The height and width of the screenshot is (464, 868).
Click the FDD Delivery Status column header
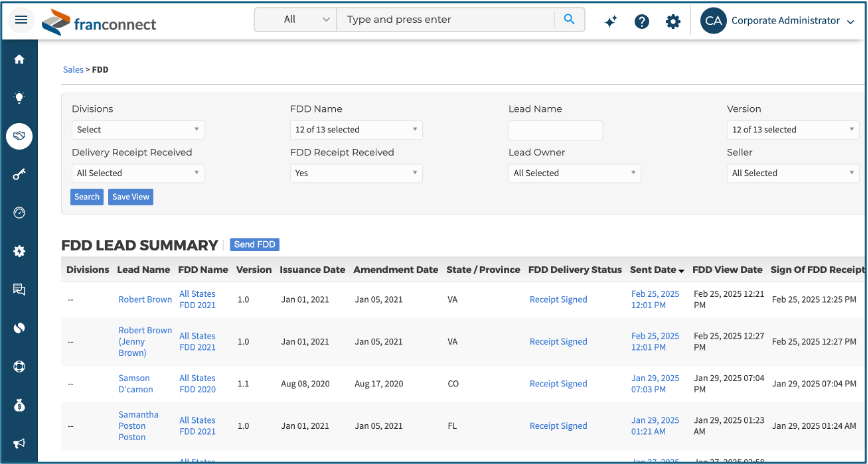575,270
